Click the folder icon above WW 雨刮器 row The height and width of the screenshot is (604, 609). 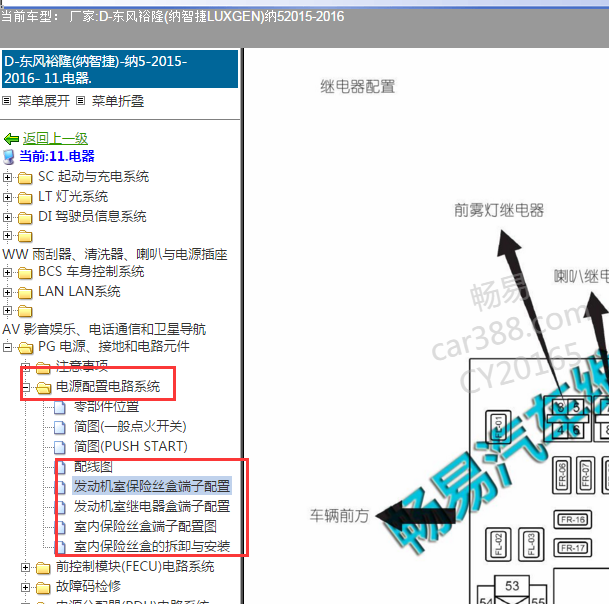pos(25,236)
